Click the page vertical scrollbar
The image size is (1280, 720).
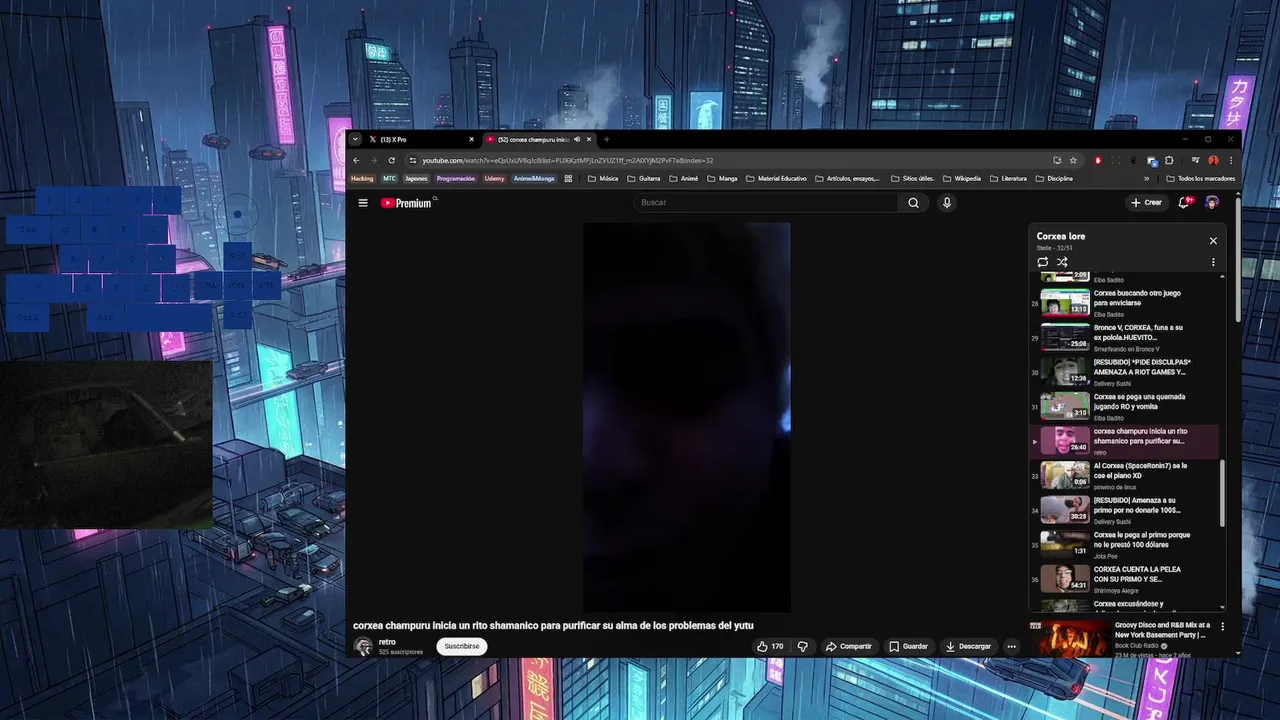[x=1238, y=260]
